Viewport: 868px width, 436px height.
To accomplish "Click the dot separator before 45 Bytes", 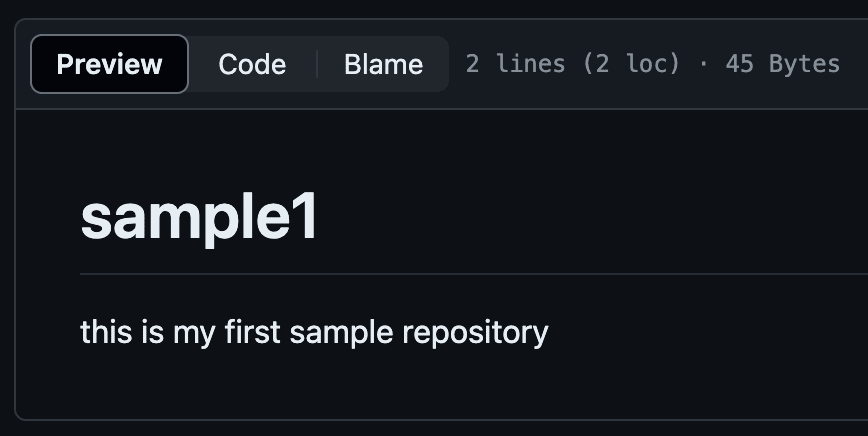I will (703, 64).
